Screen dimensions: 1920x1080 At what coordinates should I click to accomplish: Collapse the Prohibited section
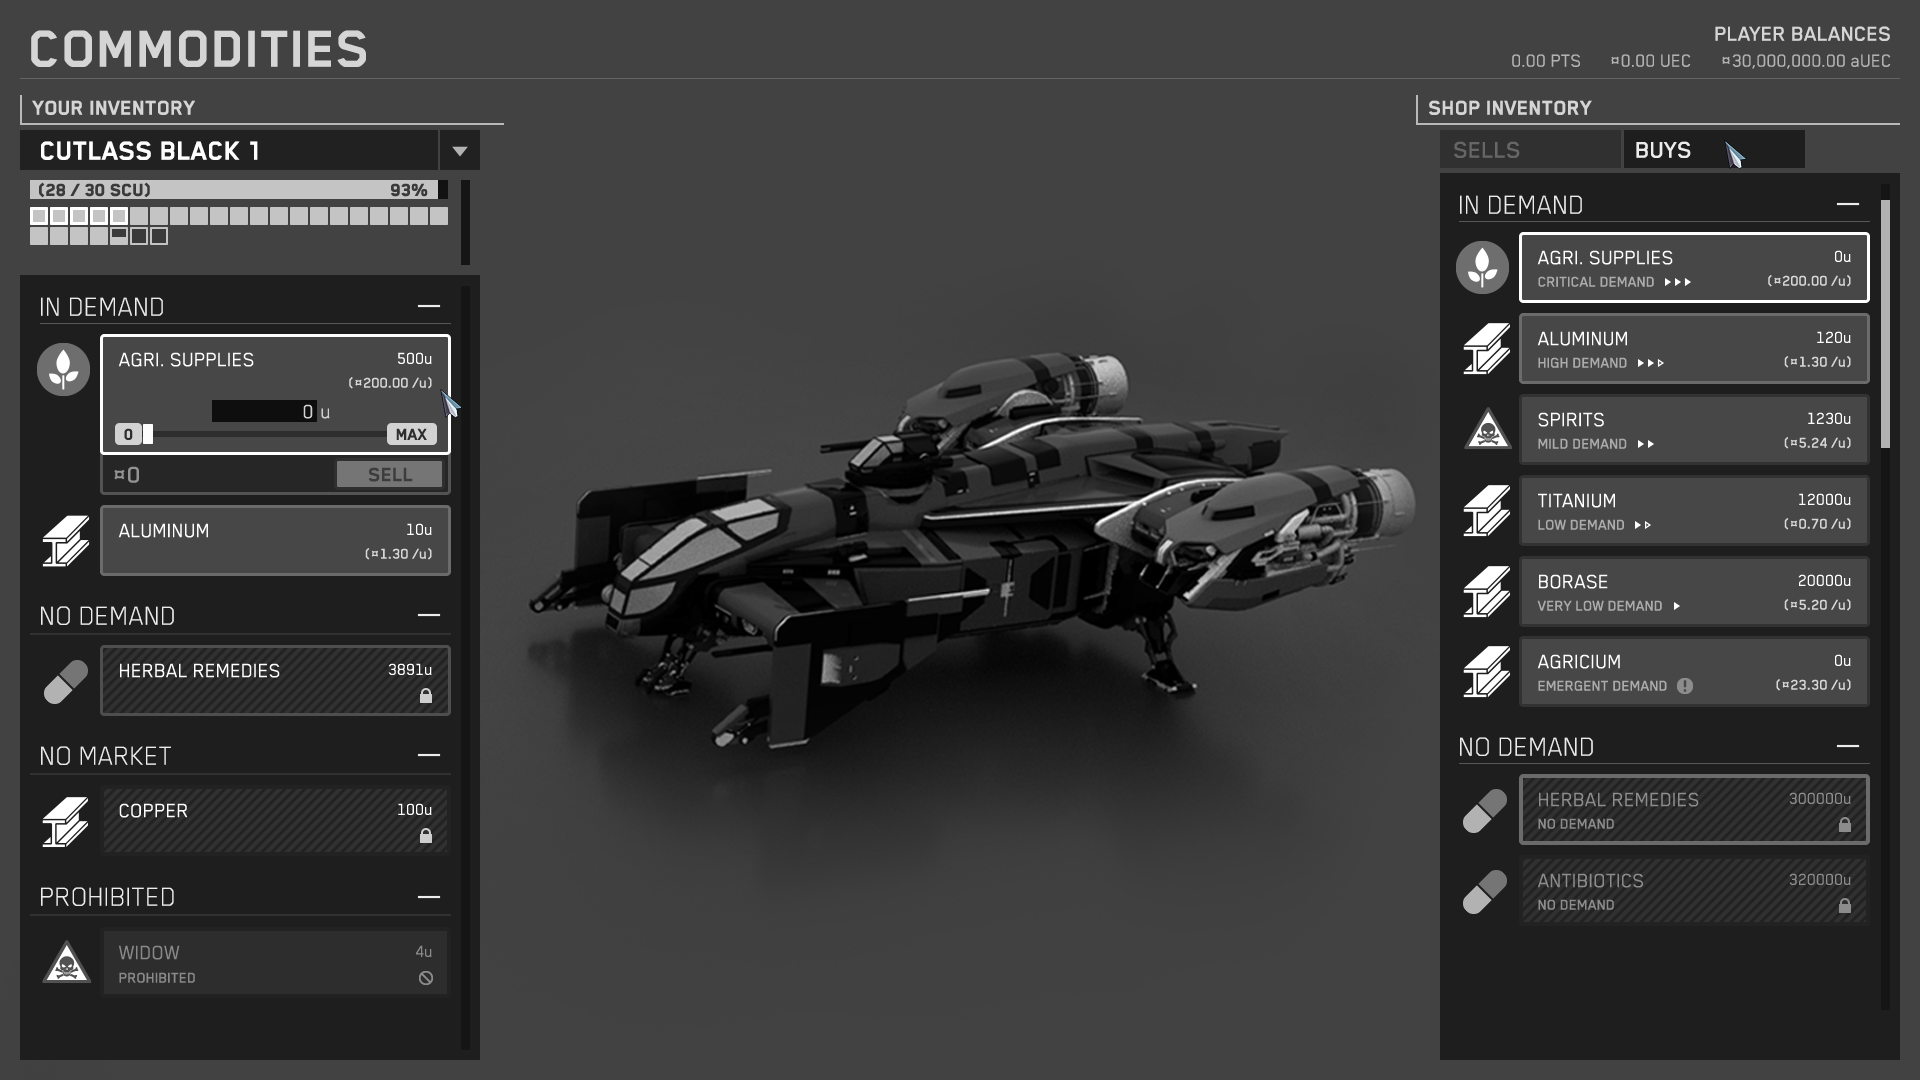point(429,897)
